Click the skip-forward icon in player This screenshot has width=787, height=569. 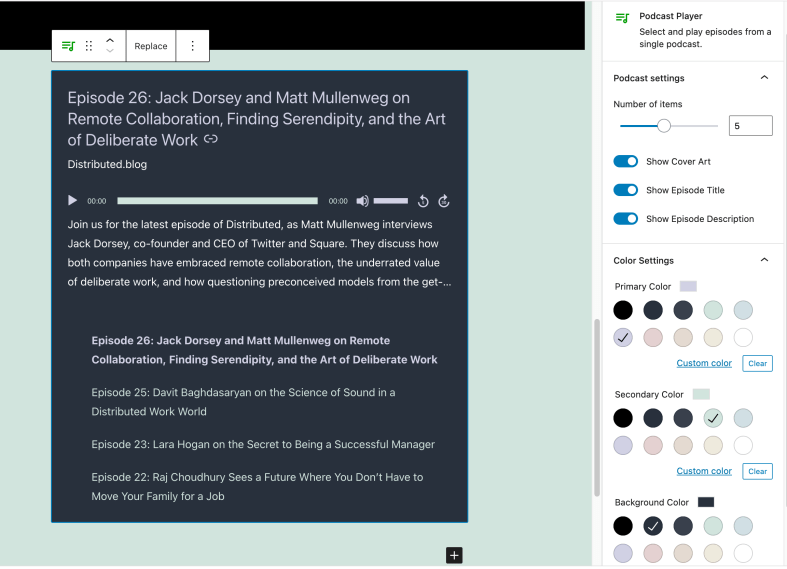(x=444, y=201)
